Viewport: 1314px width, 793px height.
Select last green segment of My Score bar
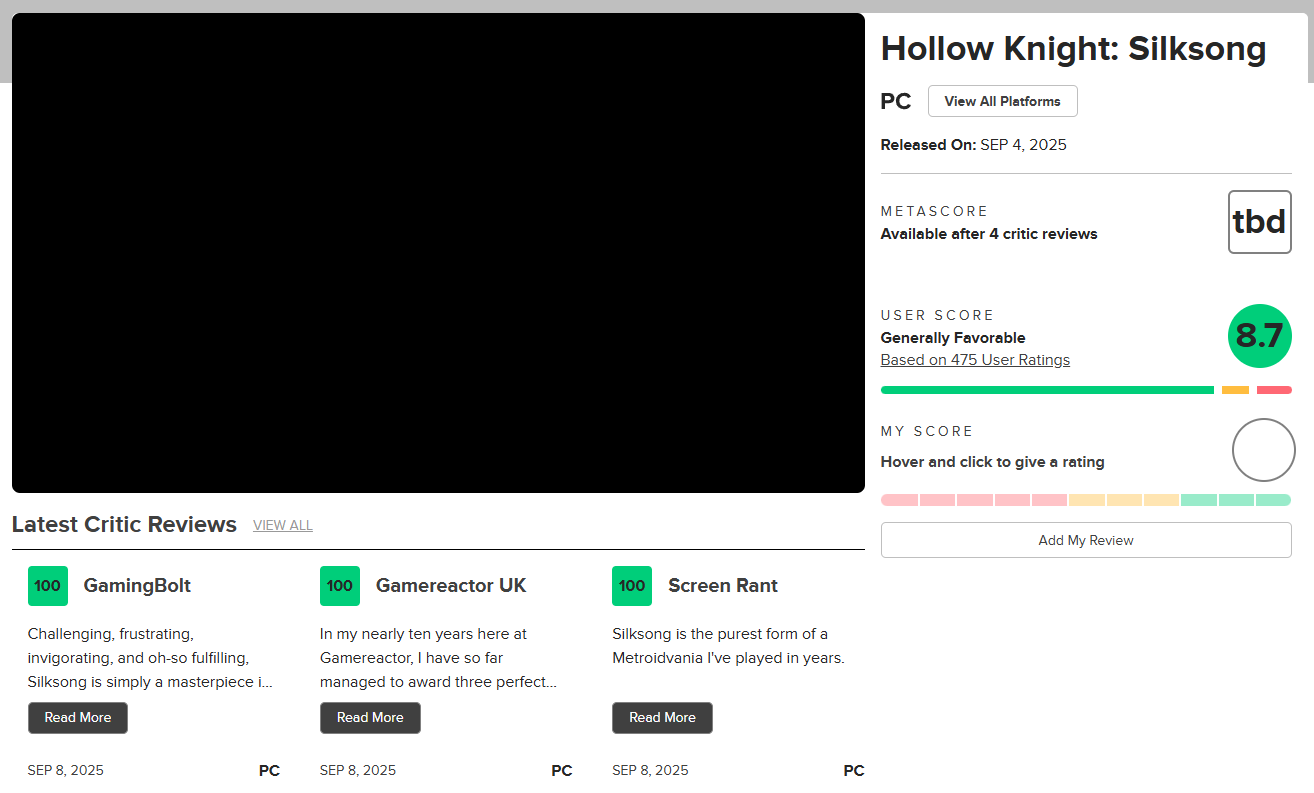pyautogui.click(x=1274, y=500)
